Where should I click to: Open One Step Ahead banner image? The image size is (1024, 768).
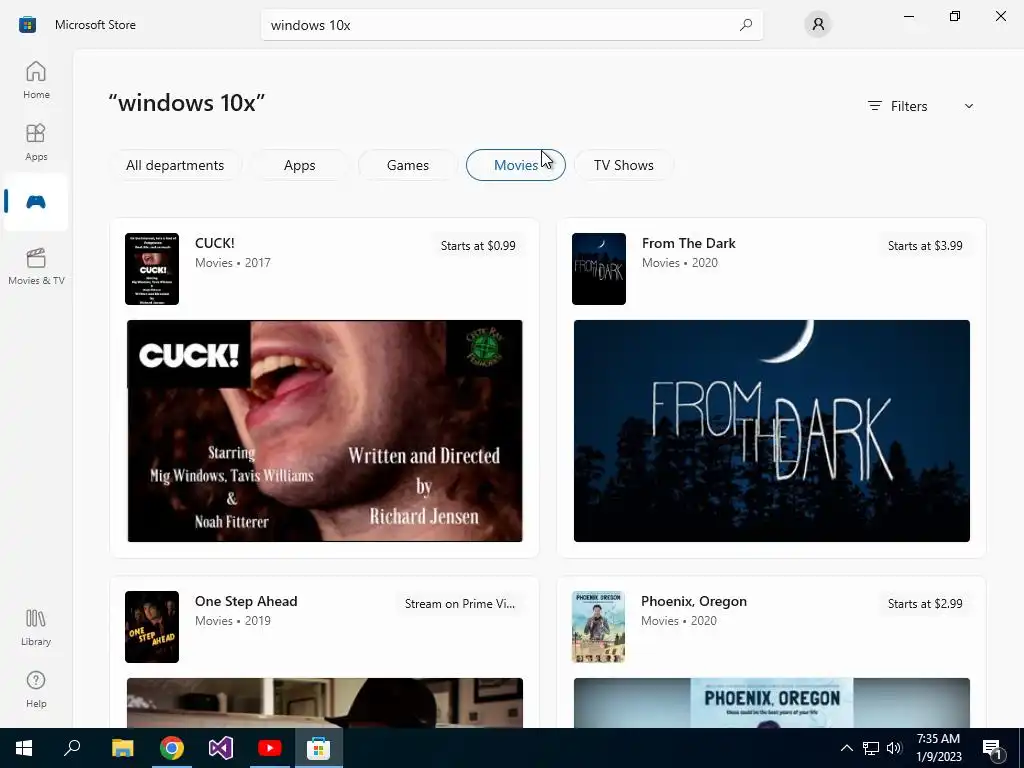[325, 703]
